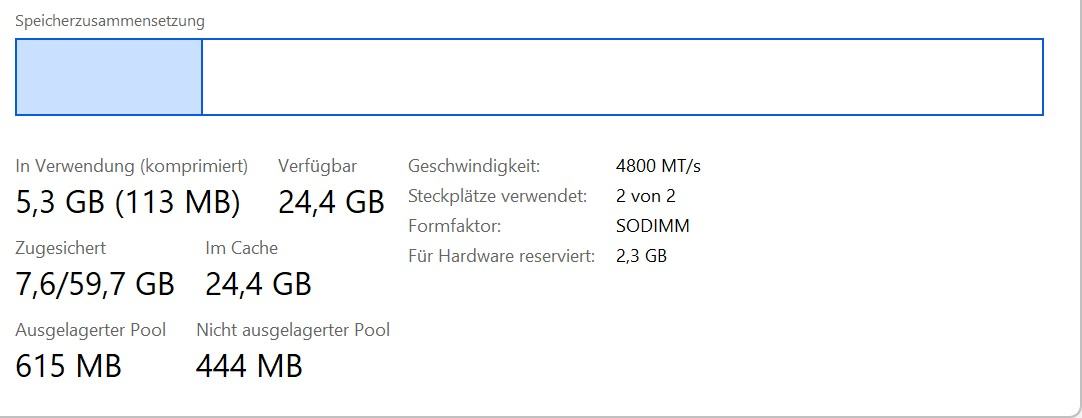Select the SODIMM form factor value
The width and height of the screenshot is (1082, 418).
point(652,226)
